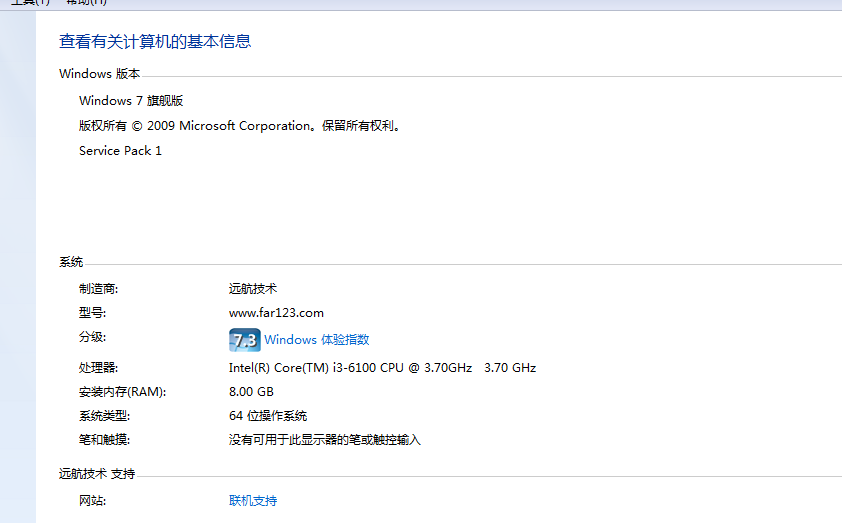Click the 2009 Microsoft Corporation copyright line

240,126
